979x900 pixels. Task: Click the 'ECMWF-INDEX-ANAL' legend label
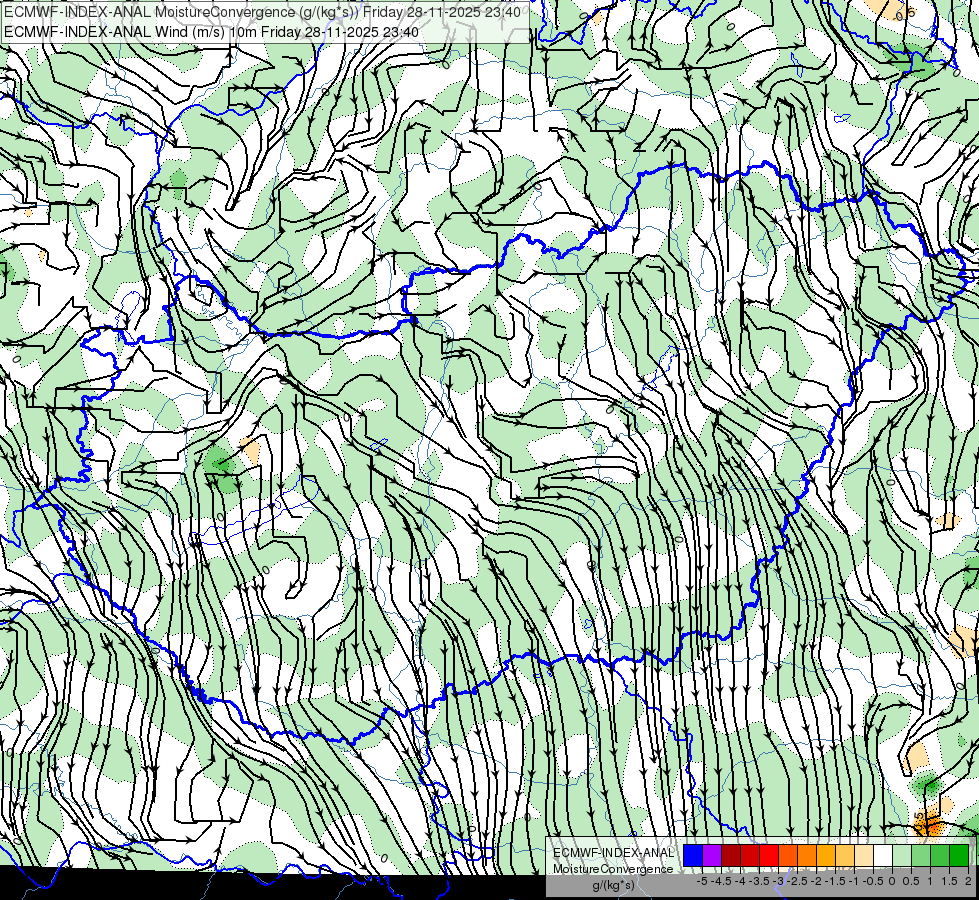point(613,853)
